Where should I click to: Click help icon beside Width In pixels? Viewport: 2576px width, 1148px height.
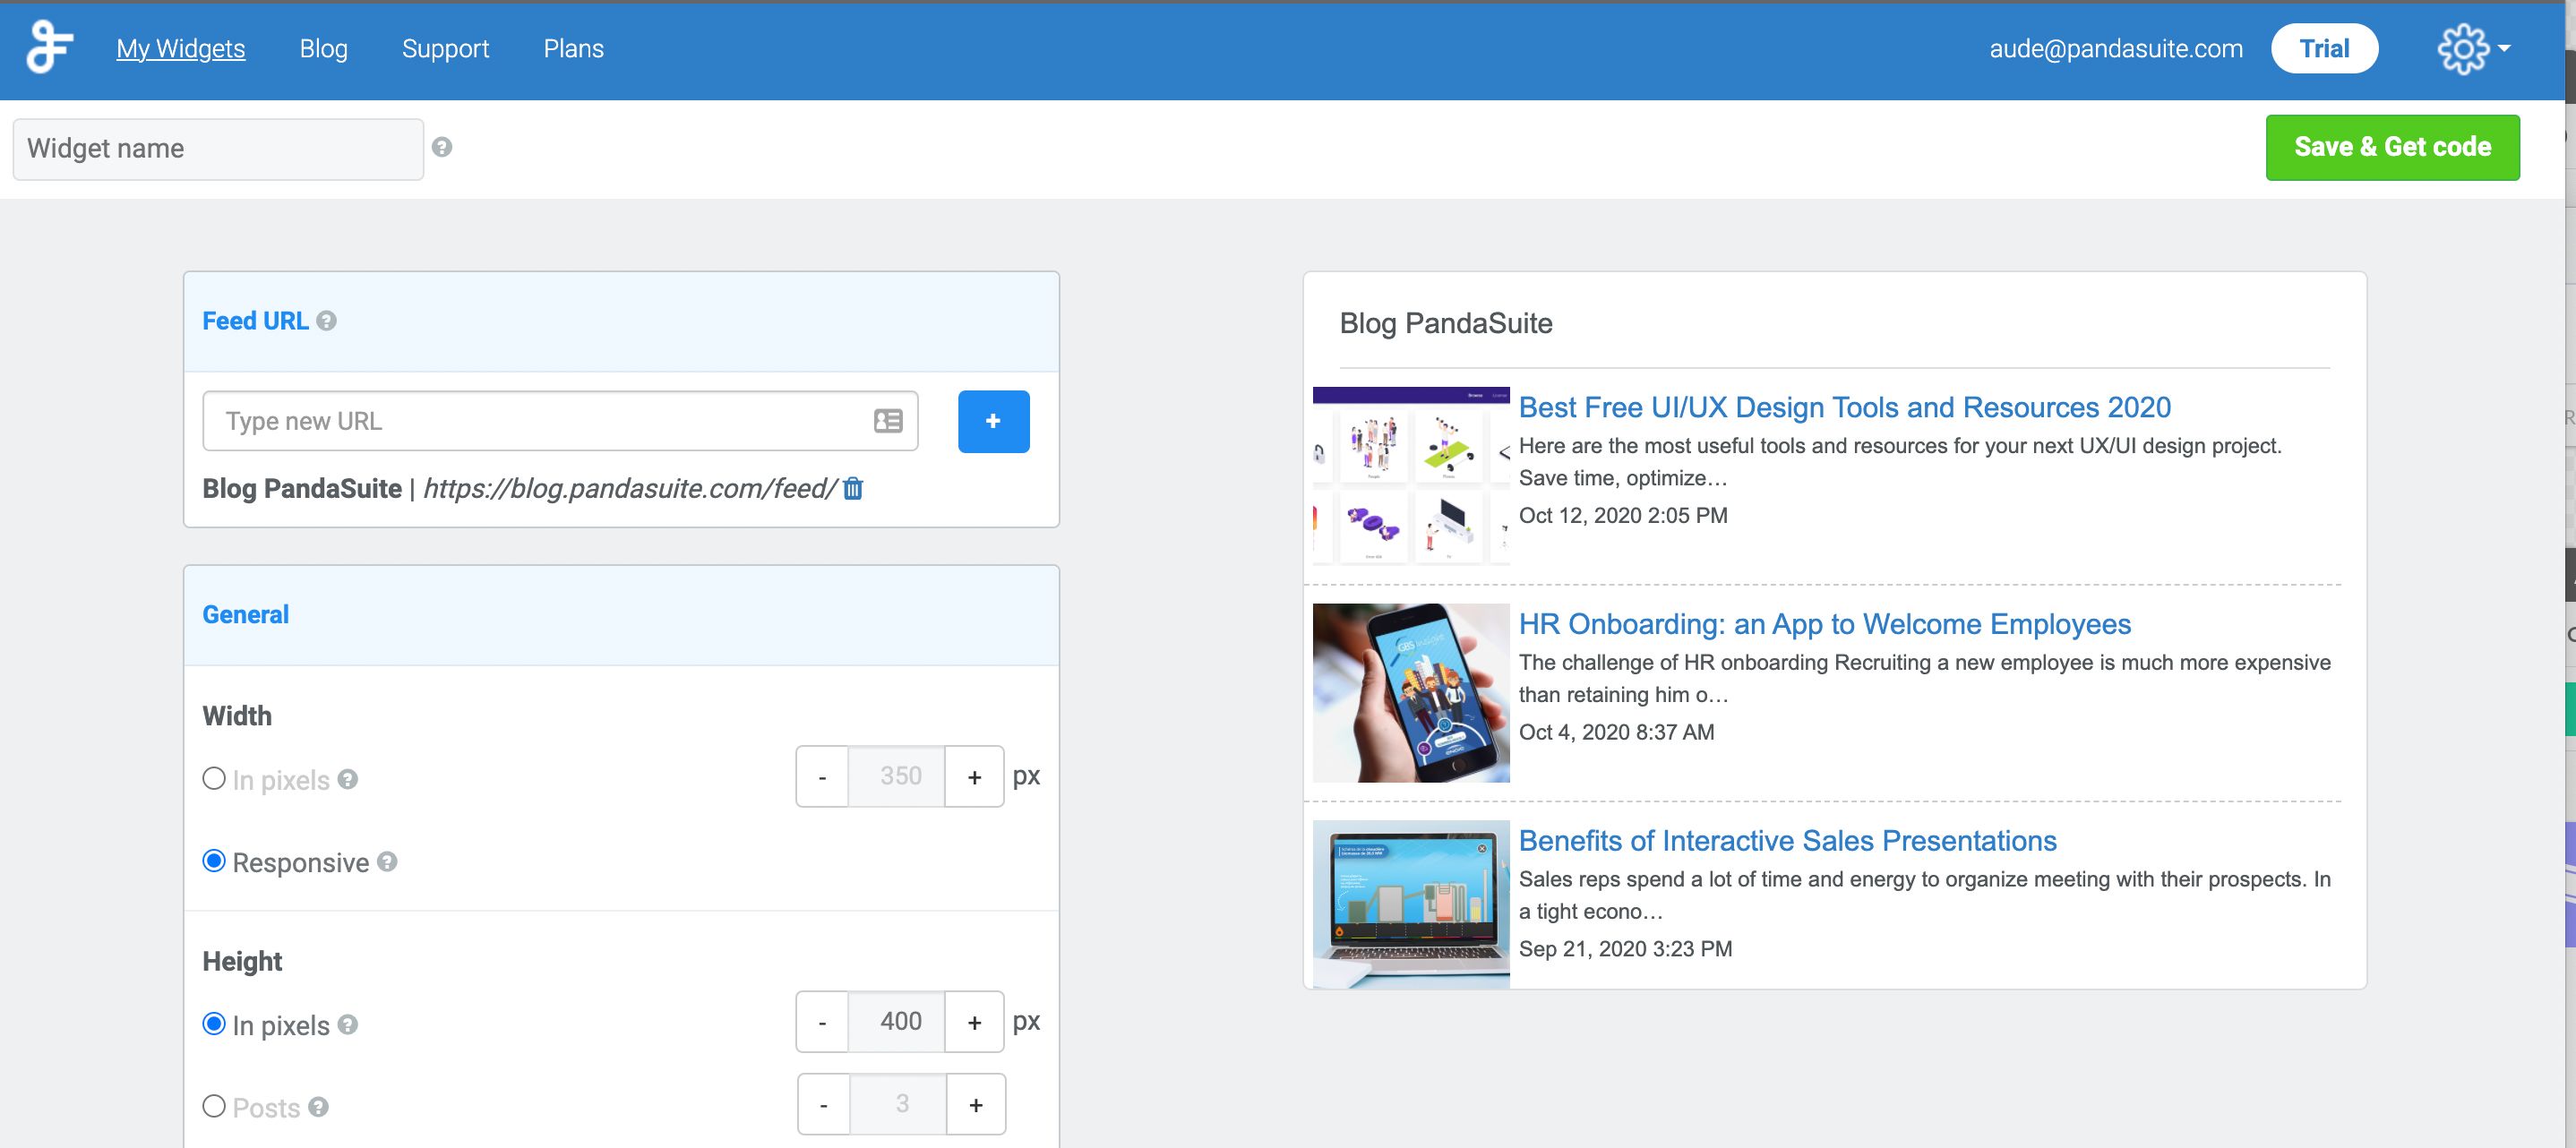[x=347, y=779]
